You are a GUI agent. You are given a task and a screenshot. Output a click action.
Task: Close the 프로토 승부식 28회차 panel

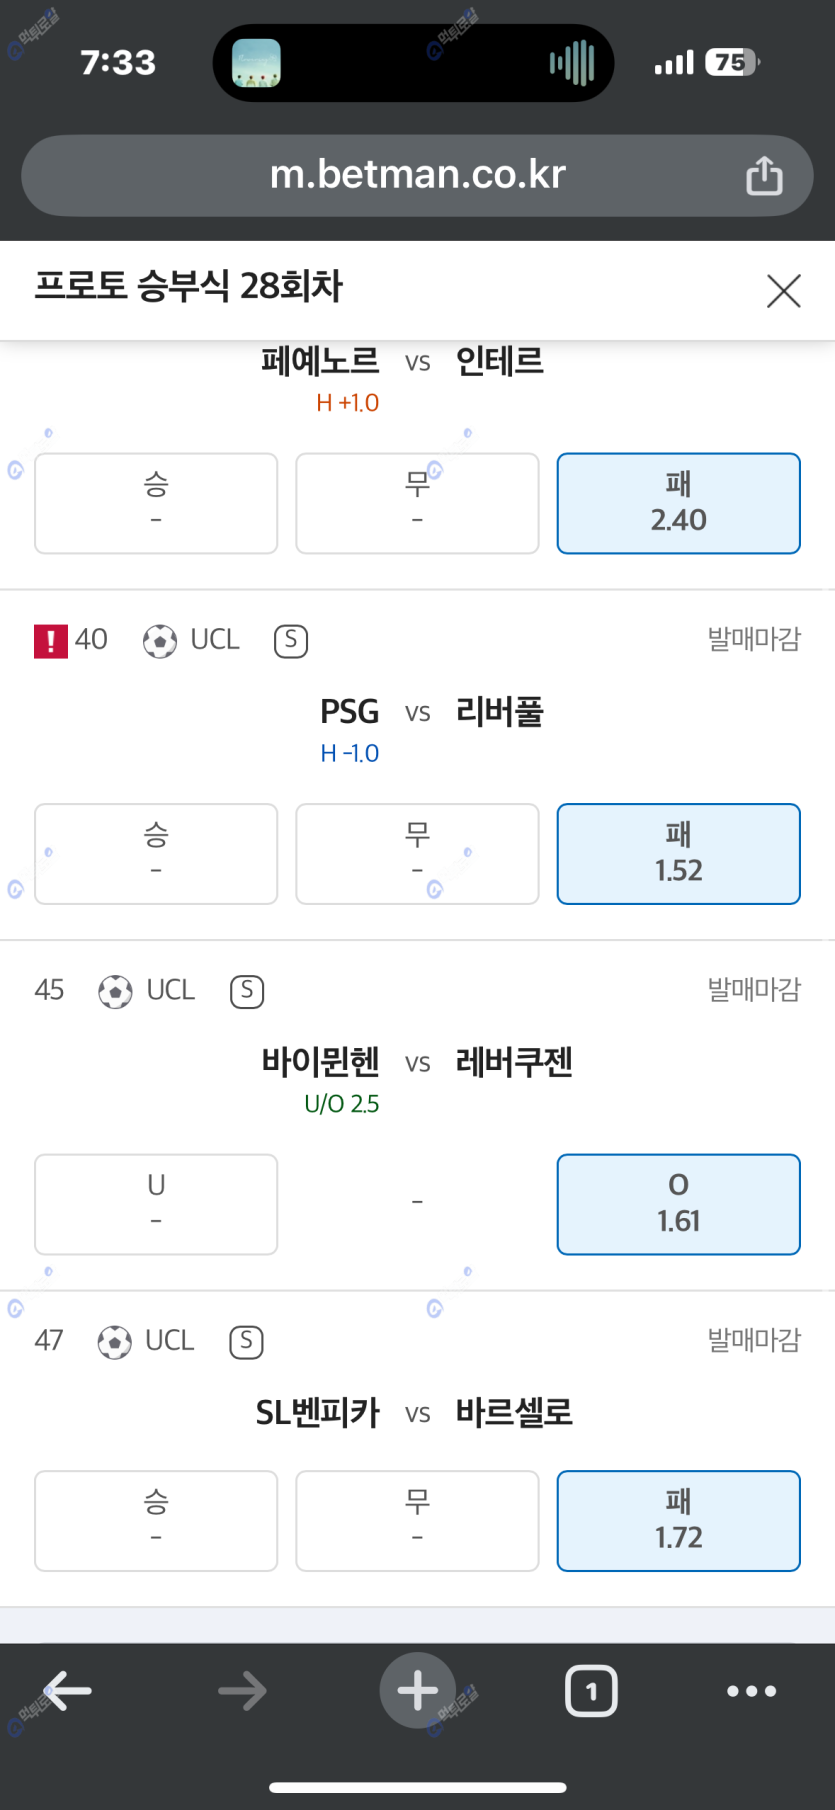783,291
